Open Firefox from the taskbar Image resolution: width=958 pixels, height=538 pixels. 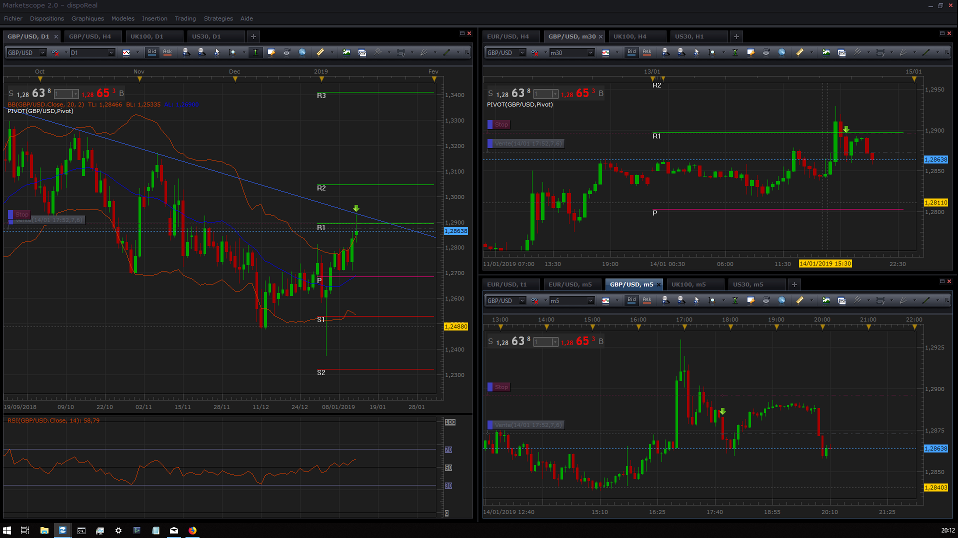pyautogui.click(x=192, y=531)
